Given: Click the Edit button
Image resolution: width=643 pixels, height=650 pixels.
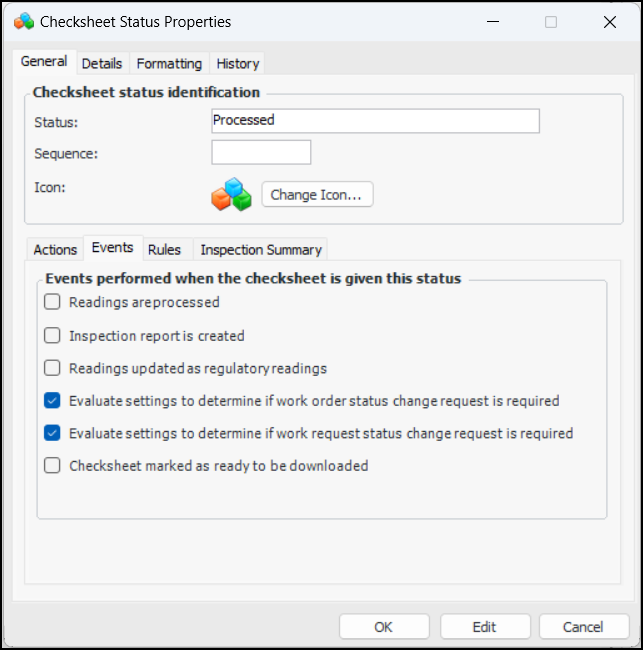Looking at the screenshot, I should click(x=484, y=627).
